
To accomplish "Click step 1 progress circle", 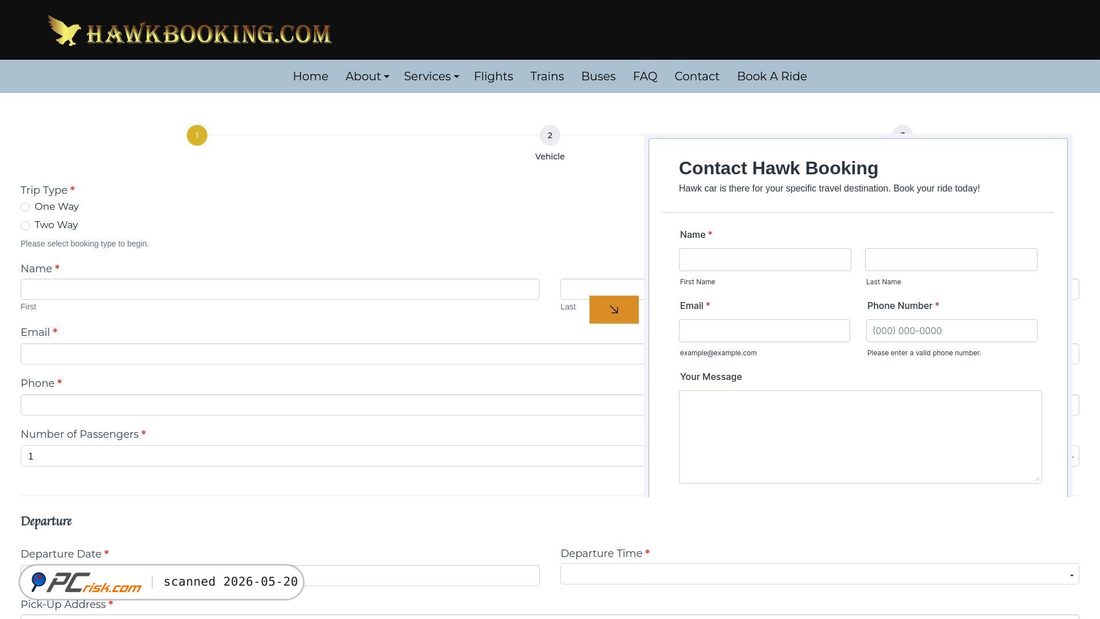I will pos(197,135).
